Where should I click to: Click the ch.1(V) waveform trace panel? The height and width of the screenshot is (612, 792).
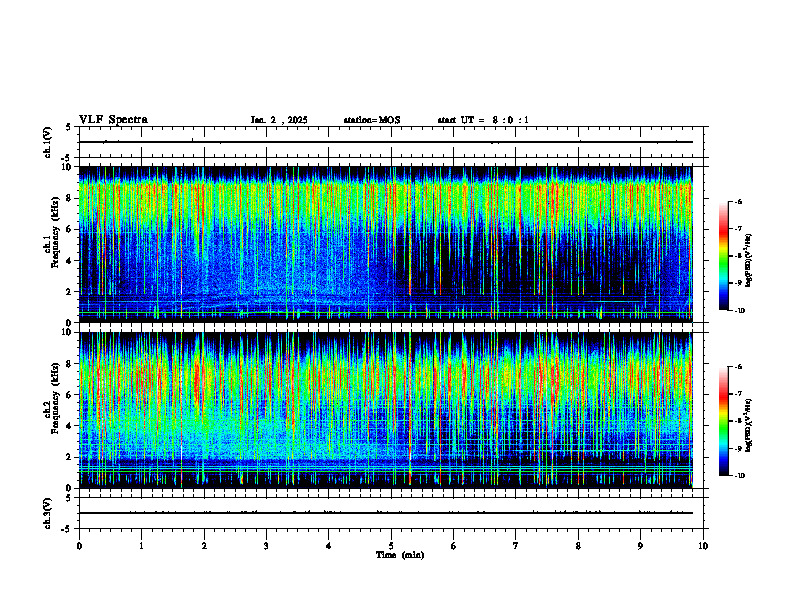click(x=391, y=142)
